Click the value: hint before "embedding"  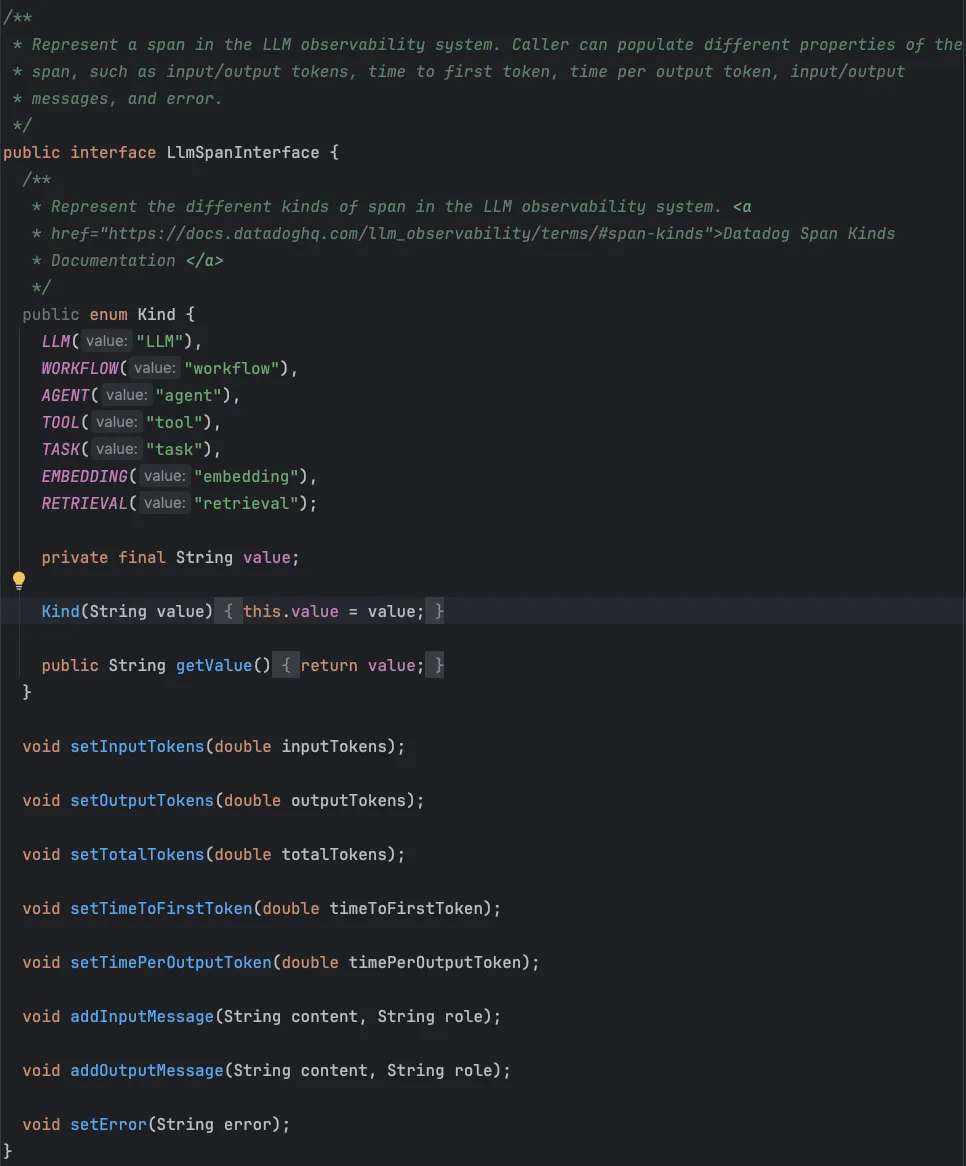(164, 477)
